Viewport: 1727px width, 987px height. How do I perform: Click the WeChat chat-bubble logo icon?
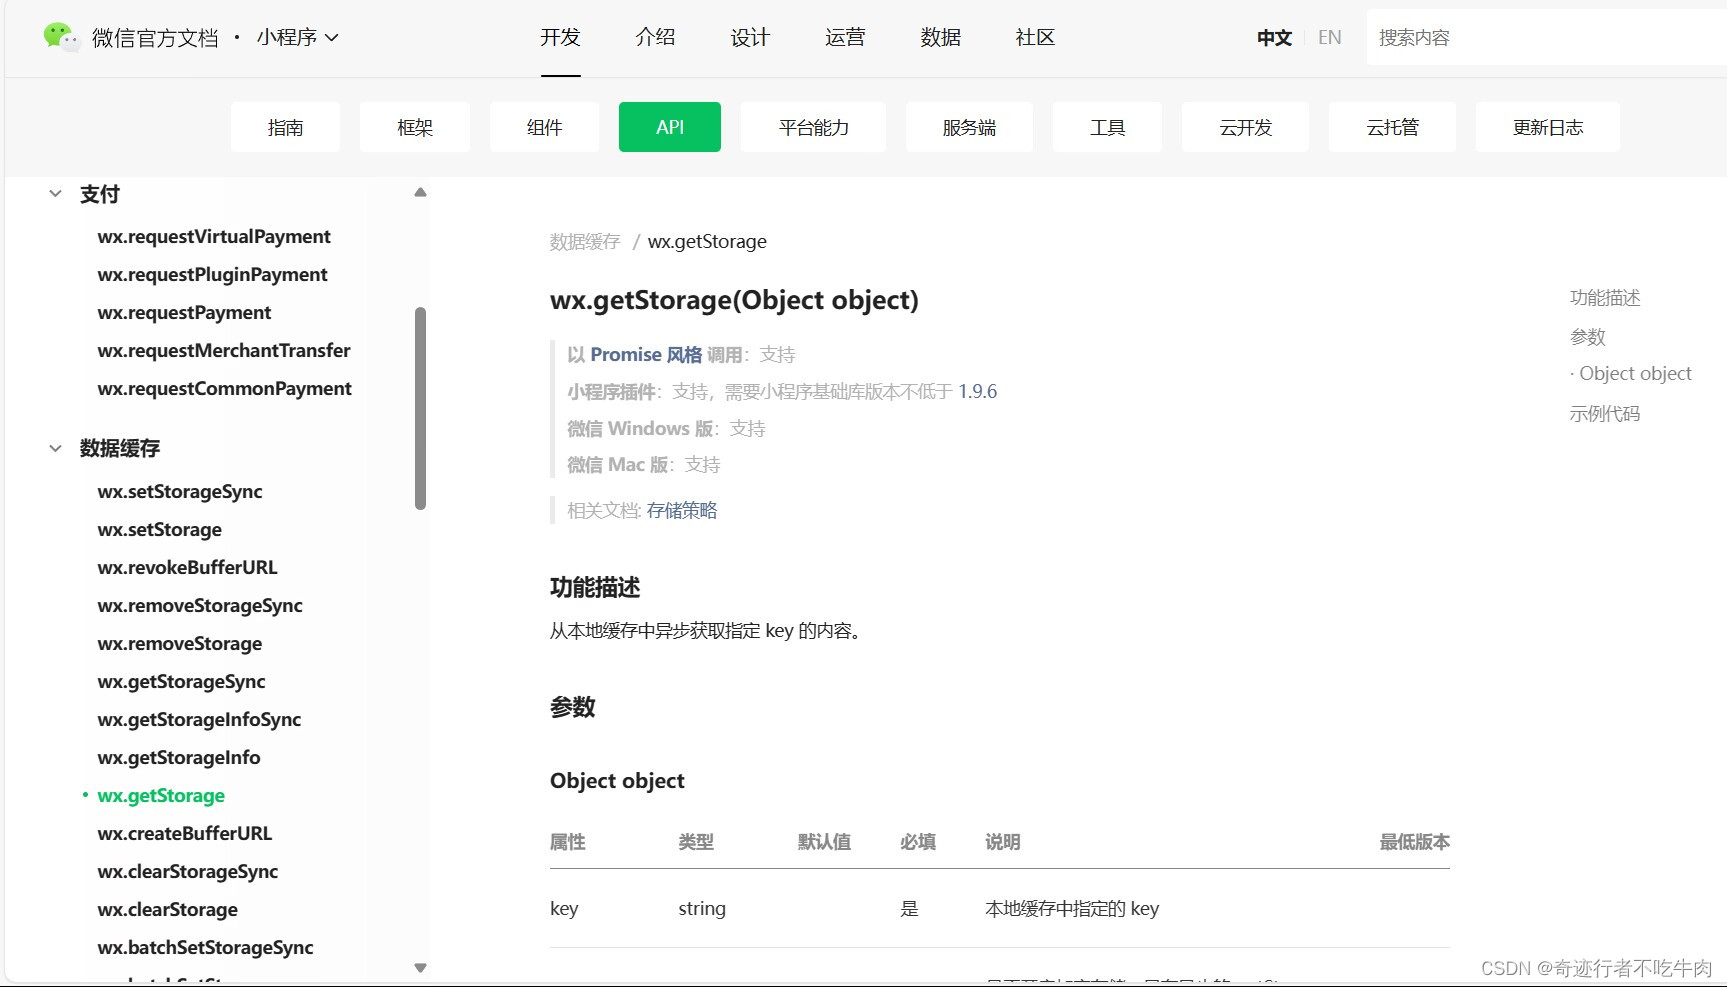coord(59,36)
